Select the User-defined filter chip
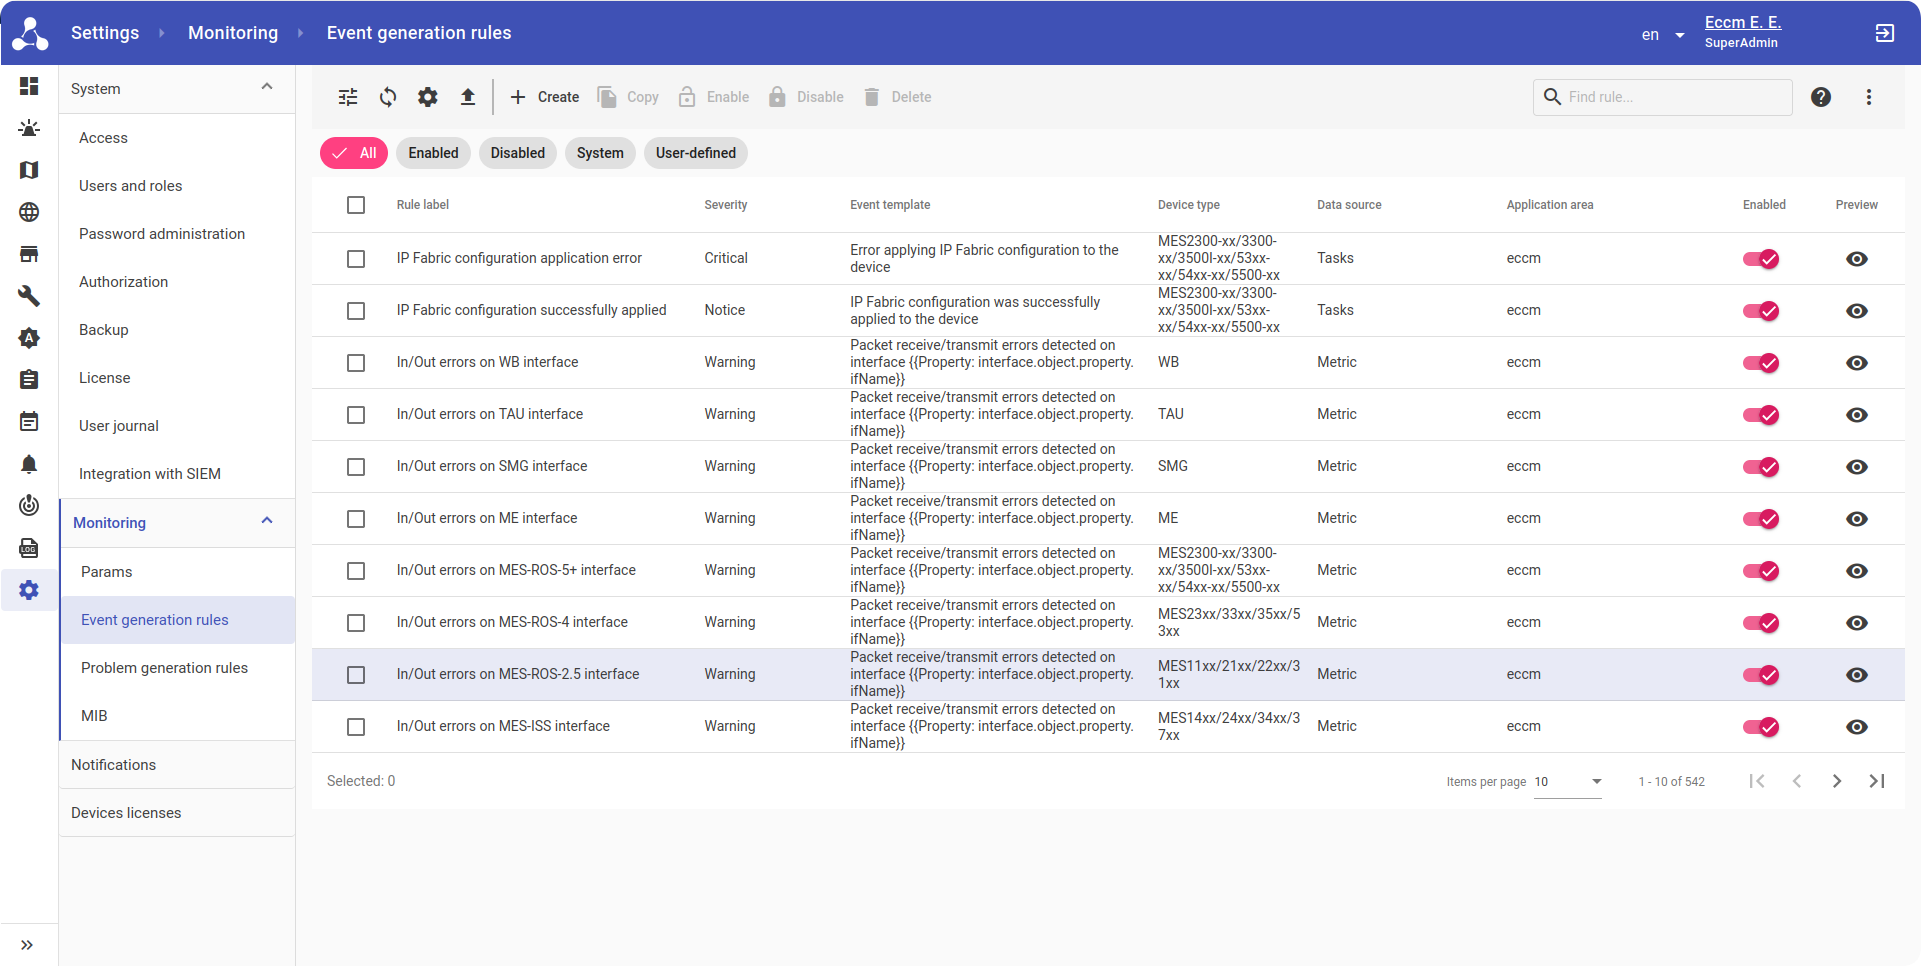Viewport: 1921px width, 966px height. point(695,153)
